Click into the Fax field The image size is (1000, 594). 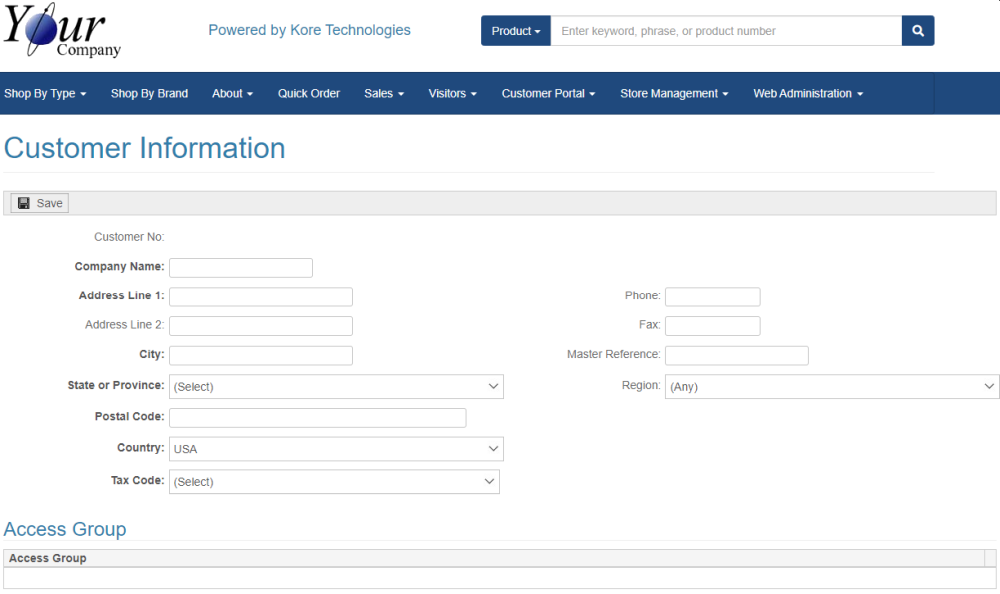712,326
